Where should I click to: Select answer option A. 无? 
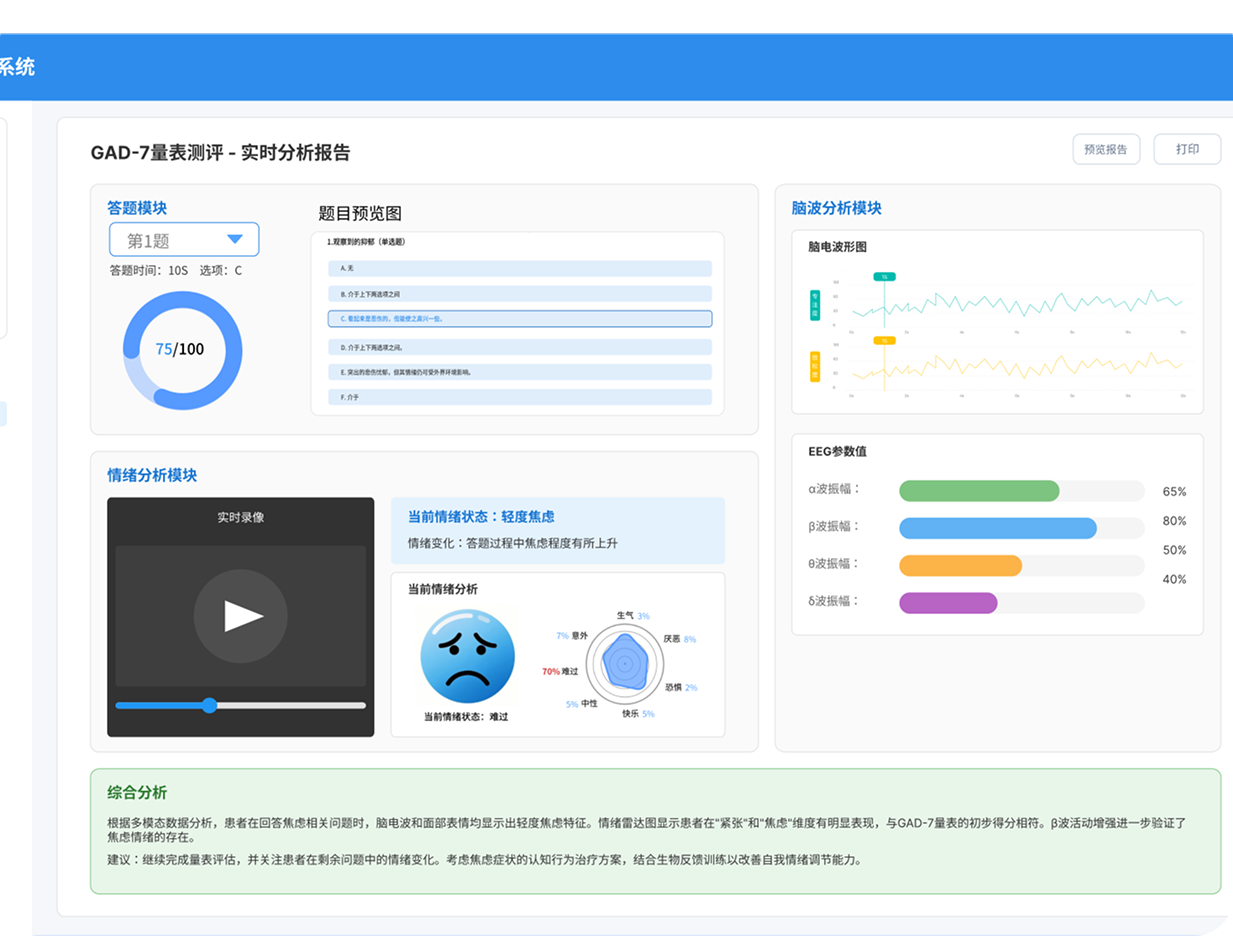[x=519, y=269]
